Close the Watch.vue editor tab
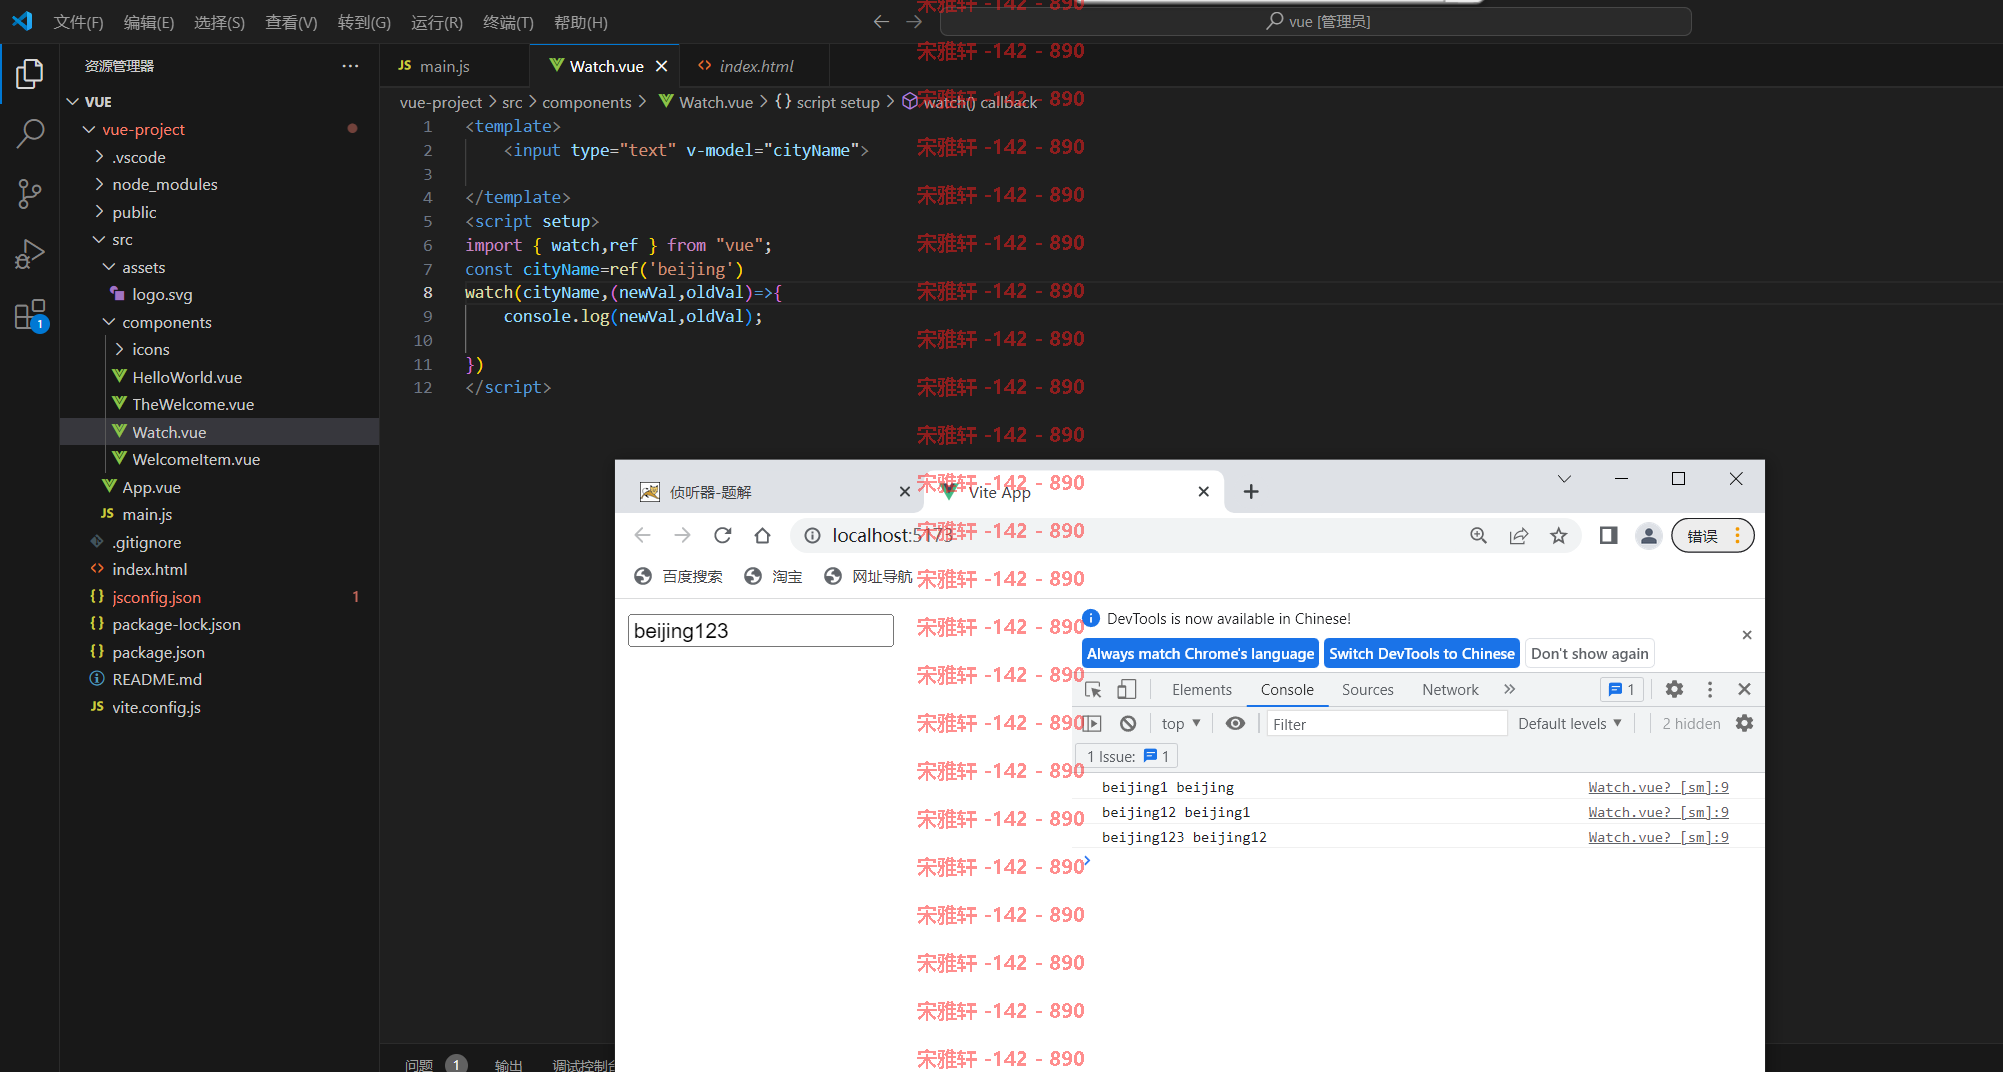 coord(661,66)
